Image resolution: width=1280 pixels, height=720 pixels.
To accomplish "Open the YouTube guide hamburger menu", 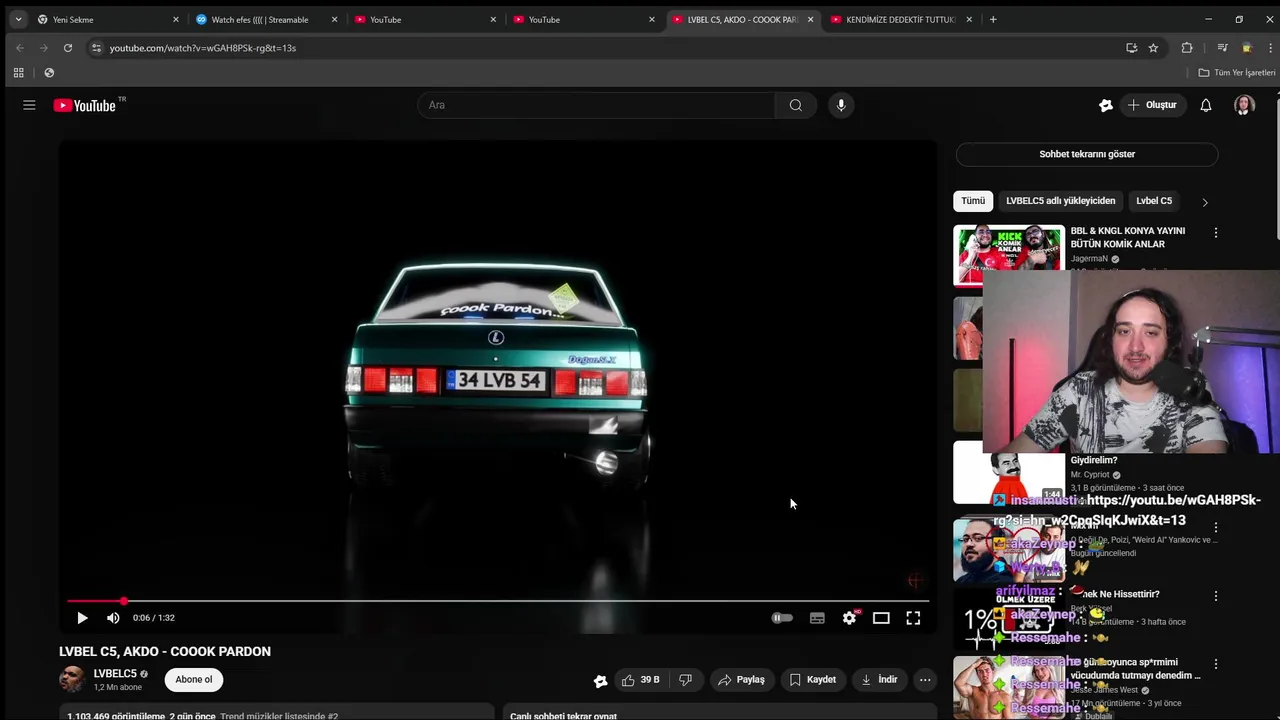I will pos(29,105).
